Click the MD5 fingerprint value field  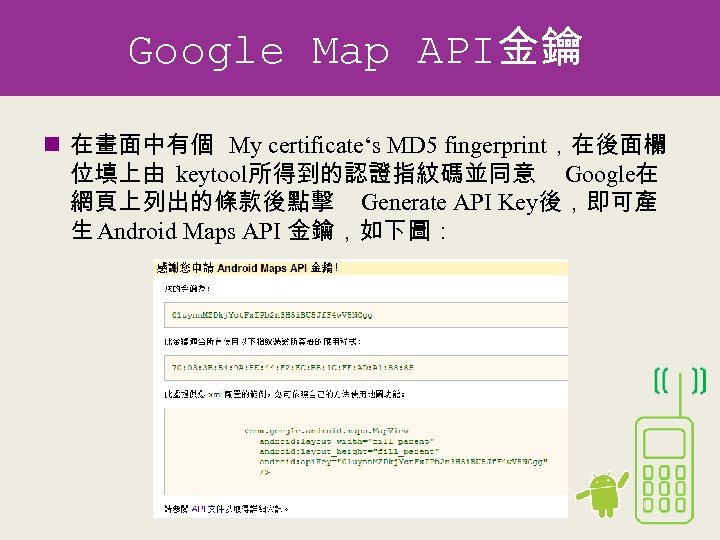coord(366,367)
